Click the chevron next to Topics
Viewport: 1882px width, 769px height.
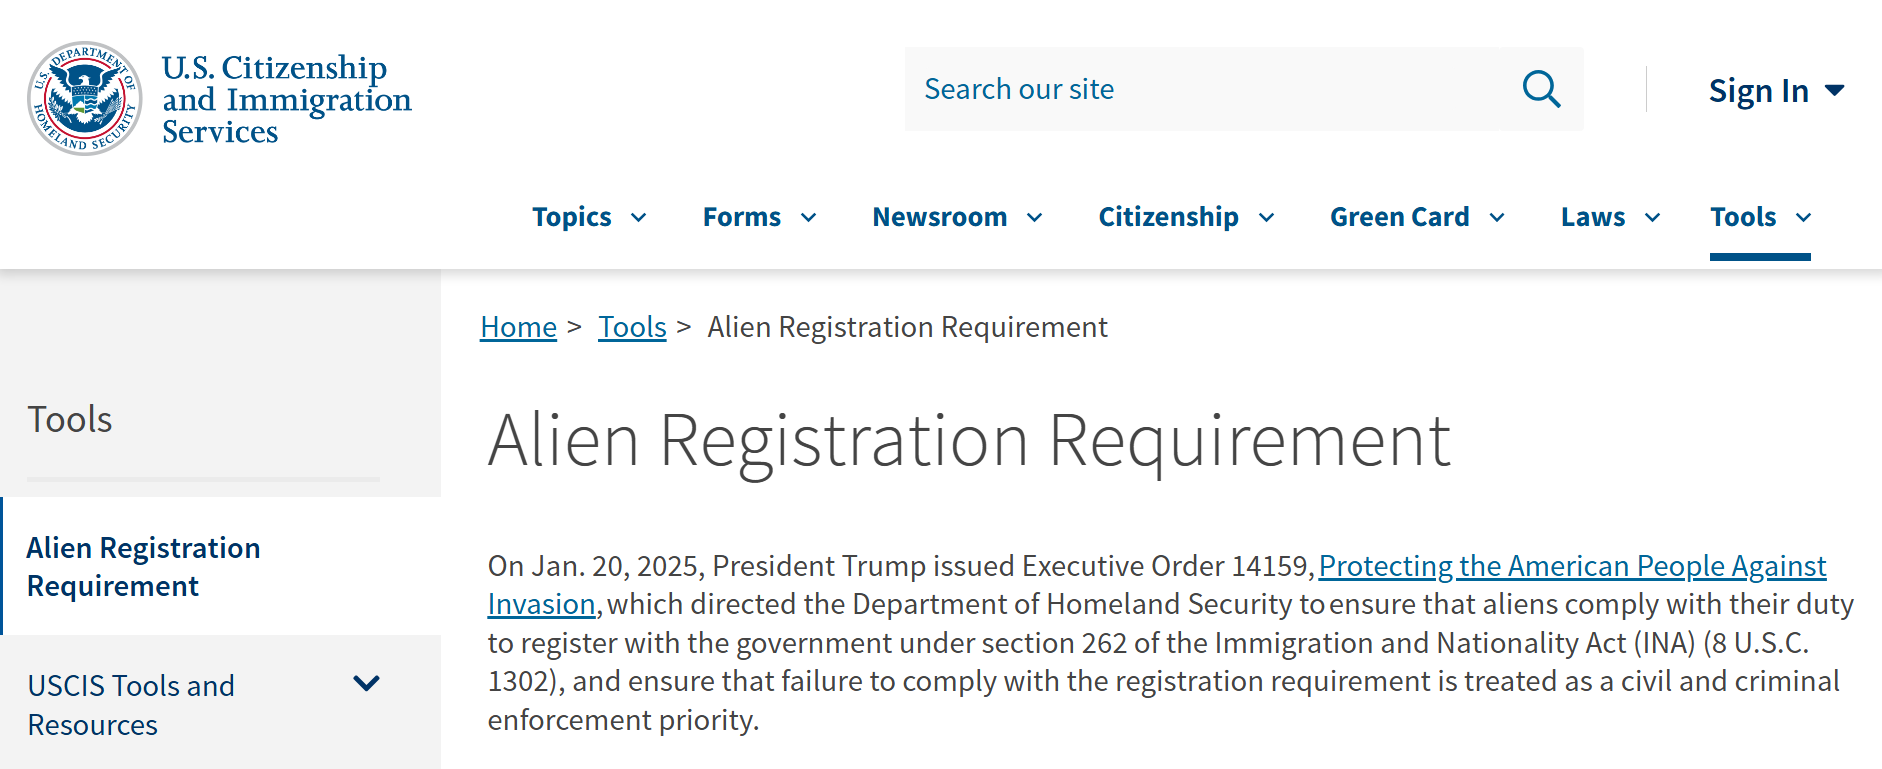(x=640, y=217)
